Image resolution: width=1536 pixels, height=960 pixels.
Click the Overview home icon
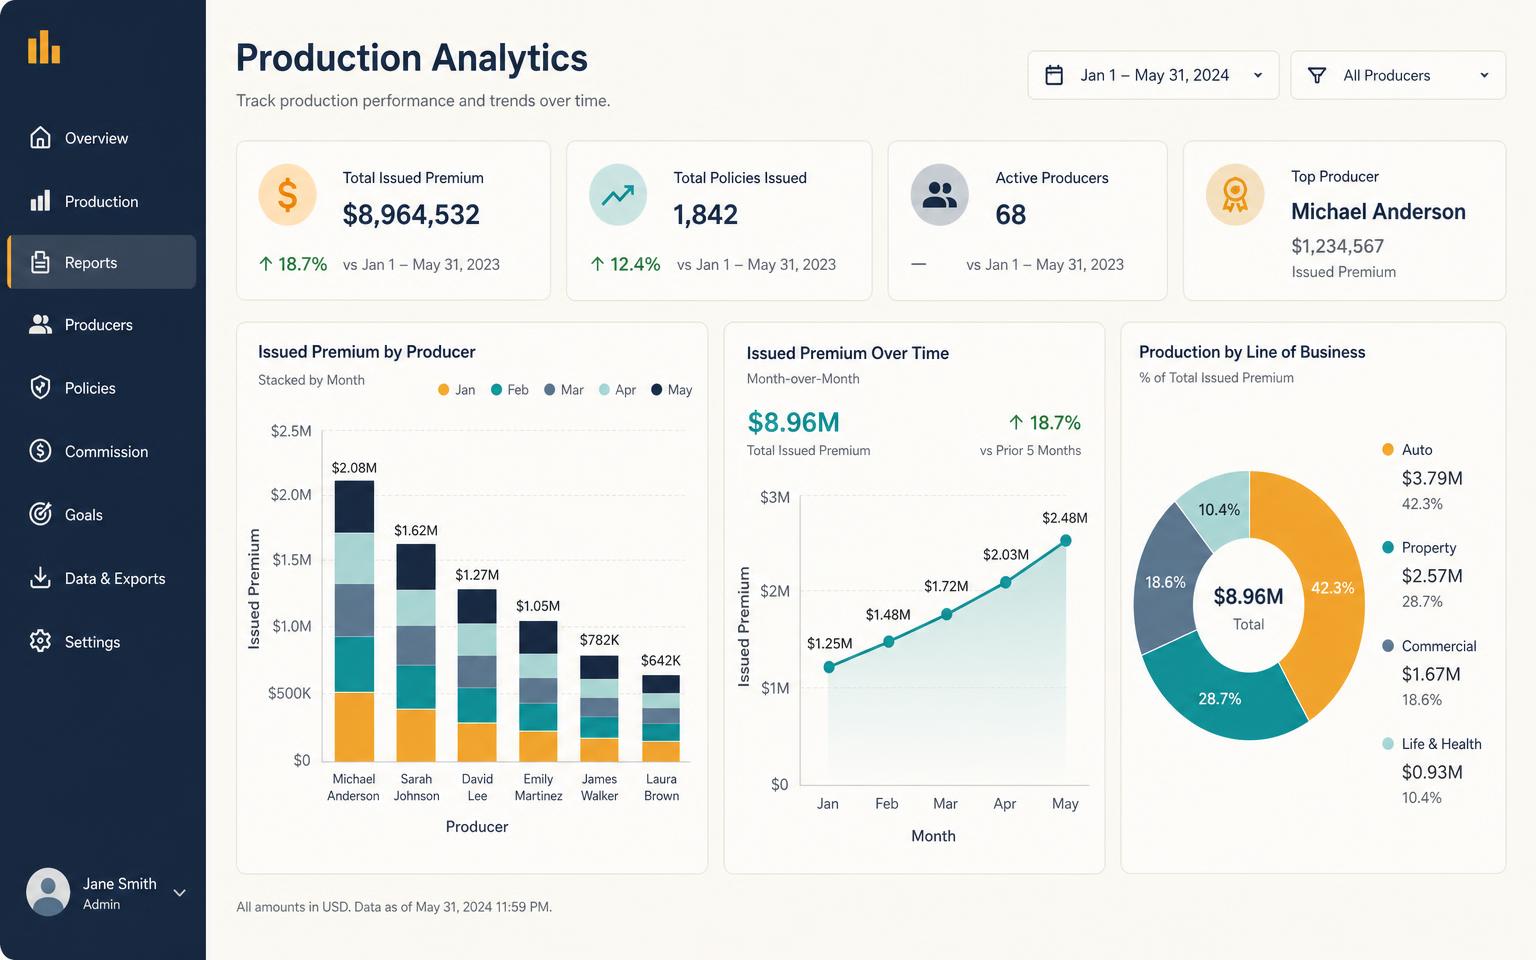point(40,137)
